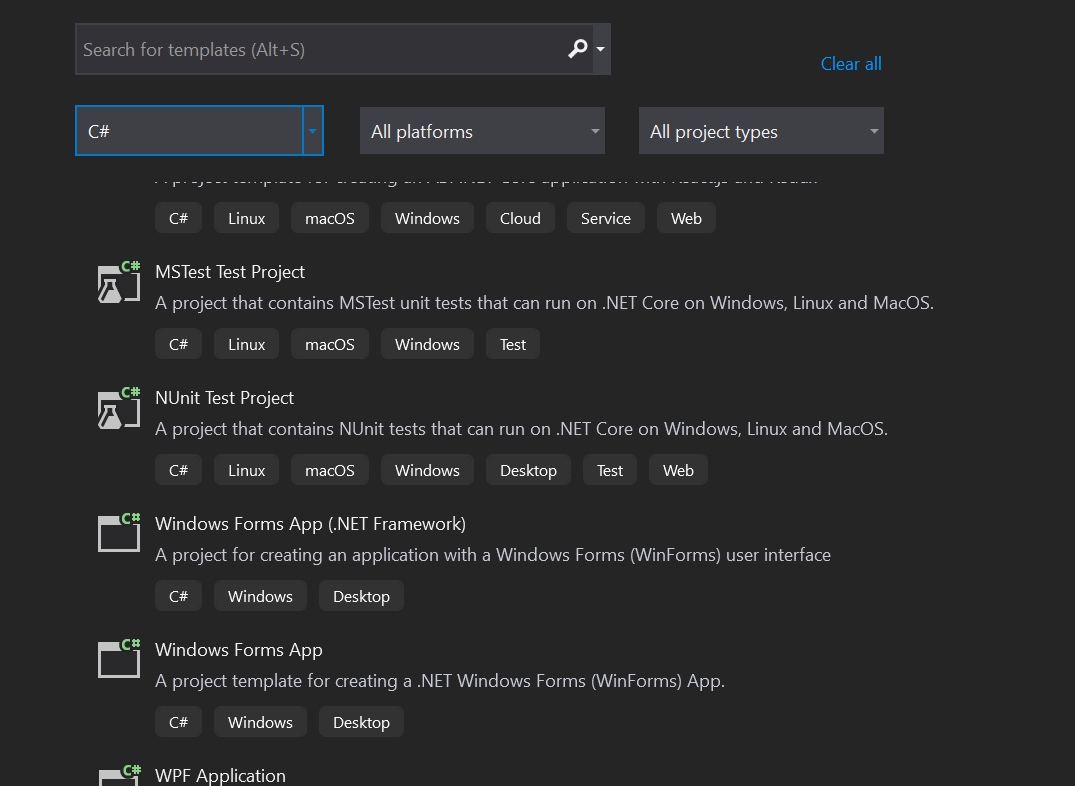Screen dimensions: 1075x786
Task: Click the Clear all link
Action: click(851, 64)
